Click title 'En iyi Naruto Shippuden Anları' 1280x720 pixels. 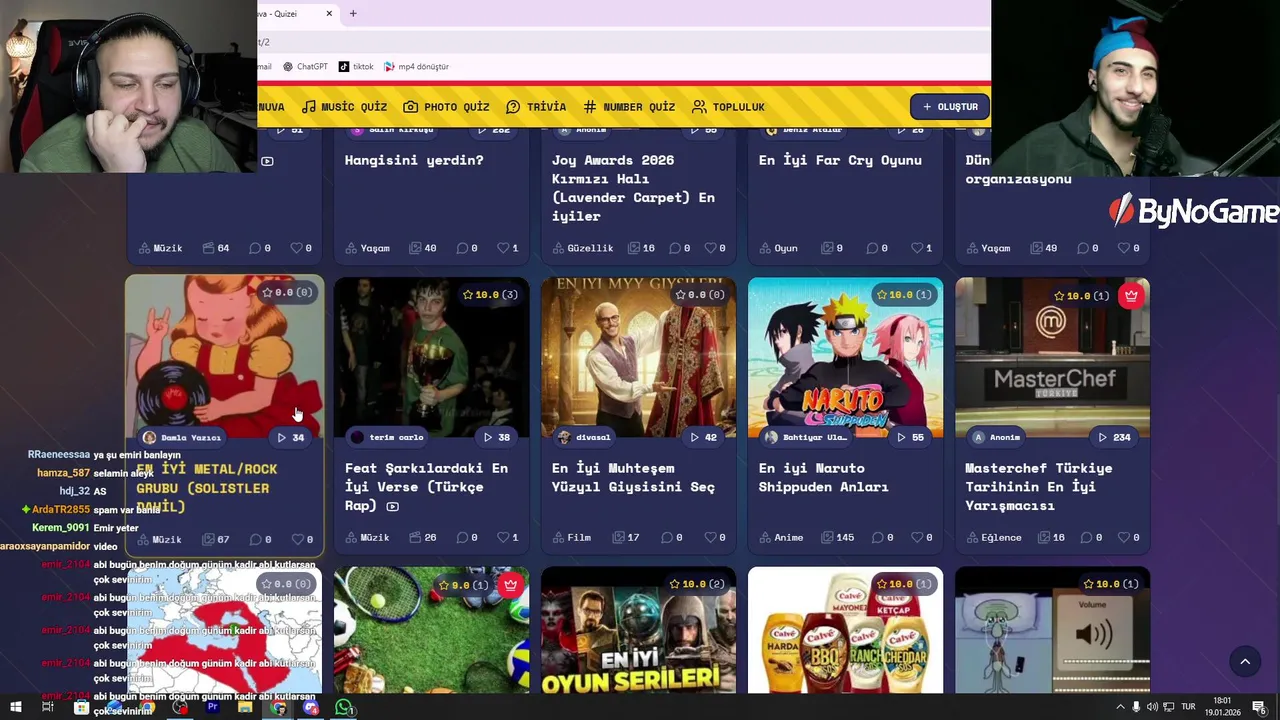823,477
